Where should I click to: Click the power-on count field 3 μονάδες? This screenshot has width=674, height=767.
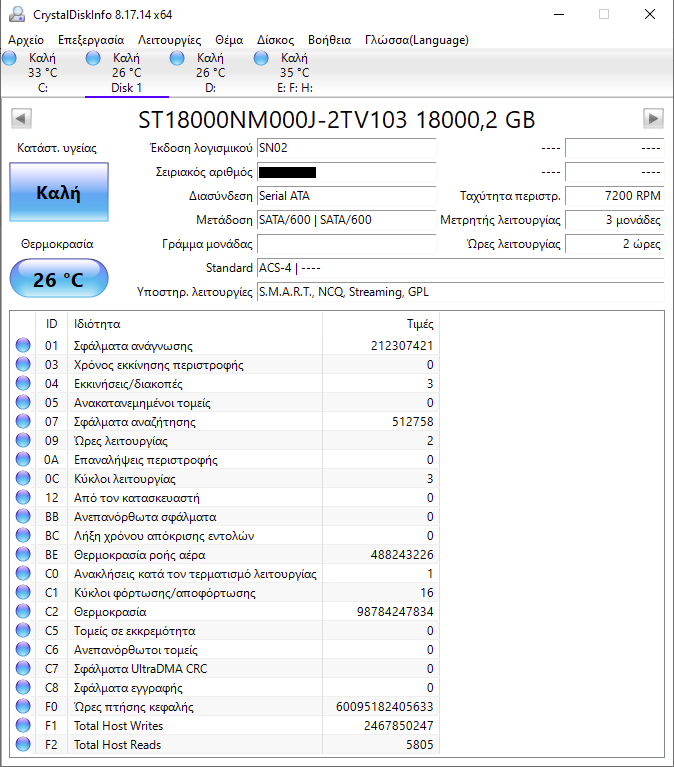tap(614, 220)
